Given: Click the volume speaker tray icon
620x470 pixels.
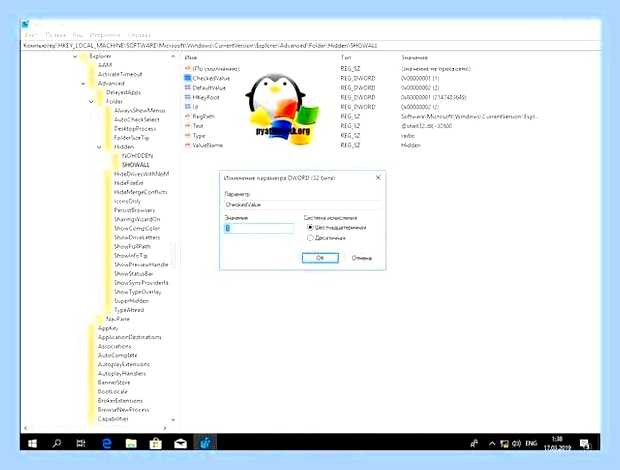Looking at the screenshot, I should [516, 444].
